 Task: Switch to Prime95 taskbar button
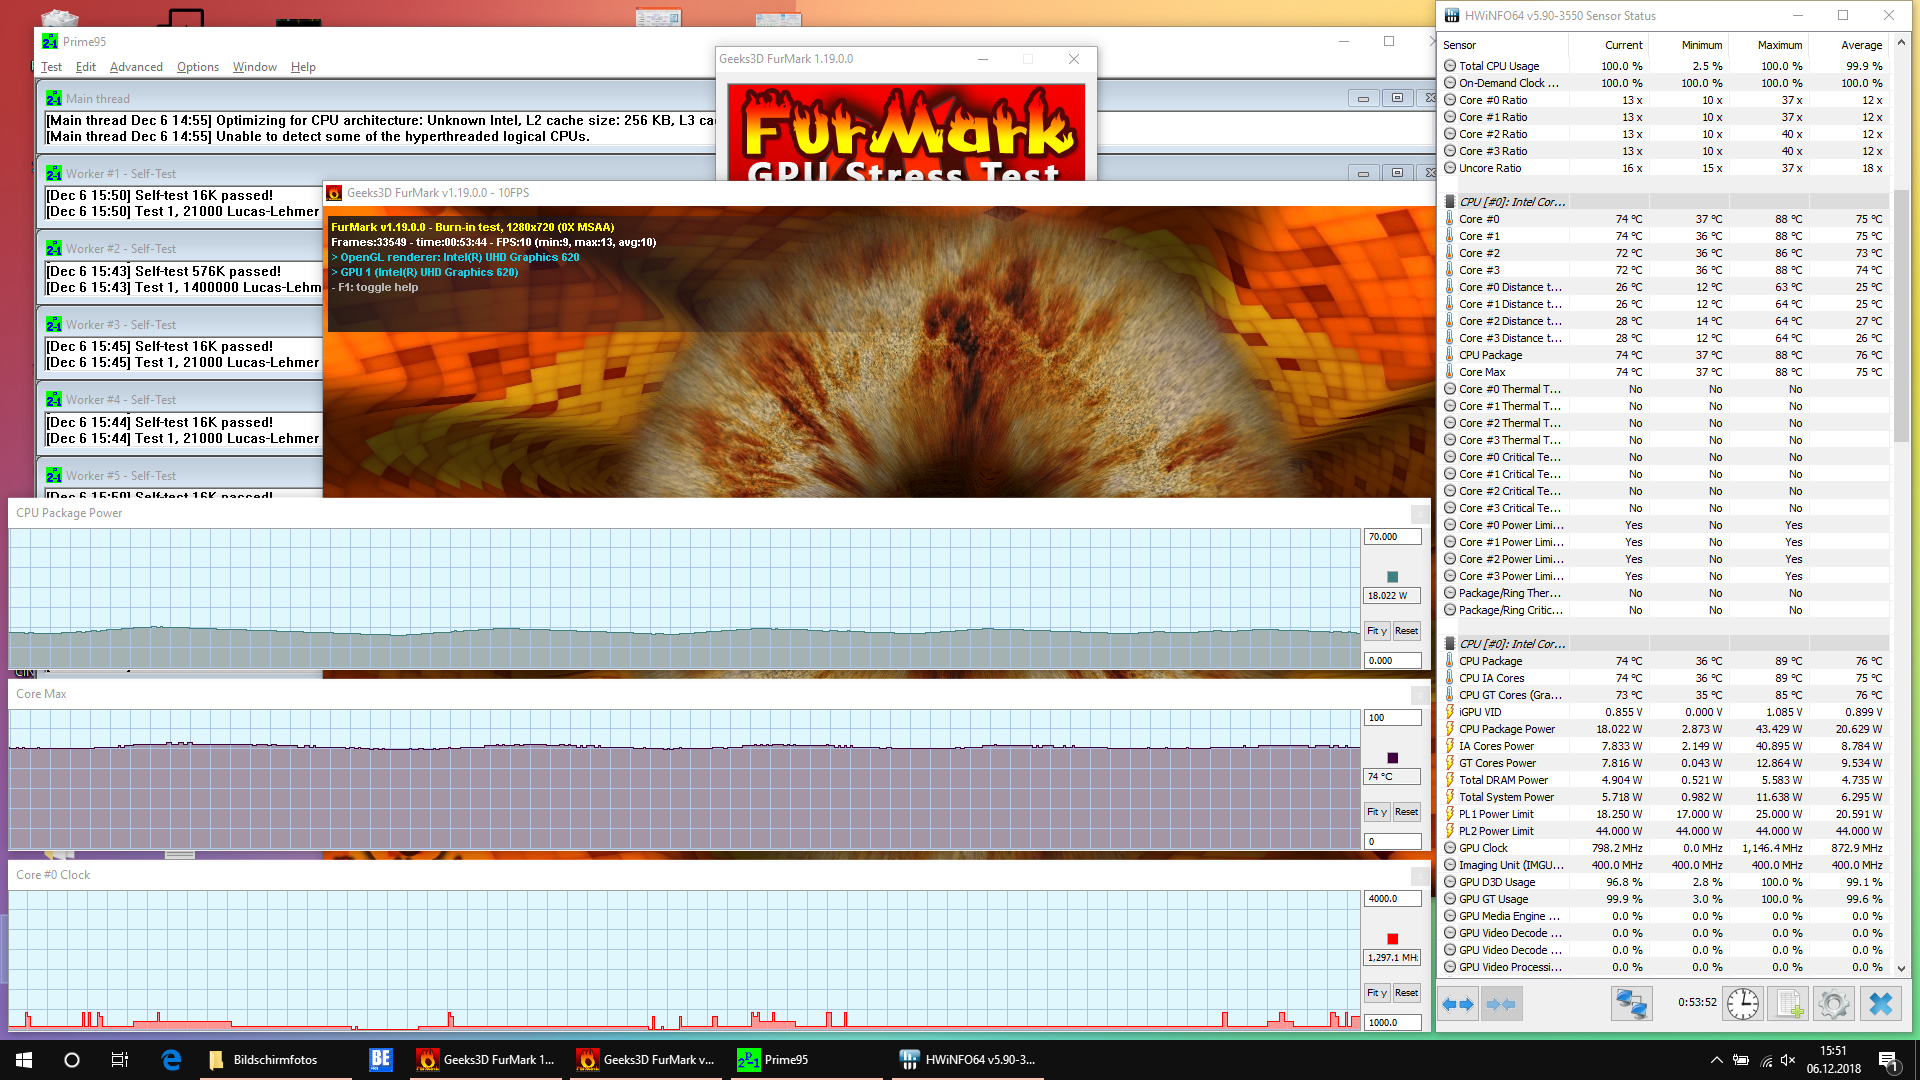coord(806,1060)
